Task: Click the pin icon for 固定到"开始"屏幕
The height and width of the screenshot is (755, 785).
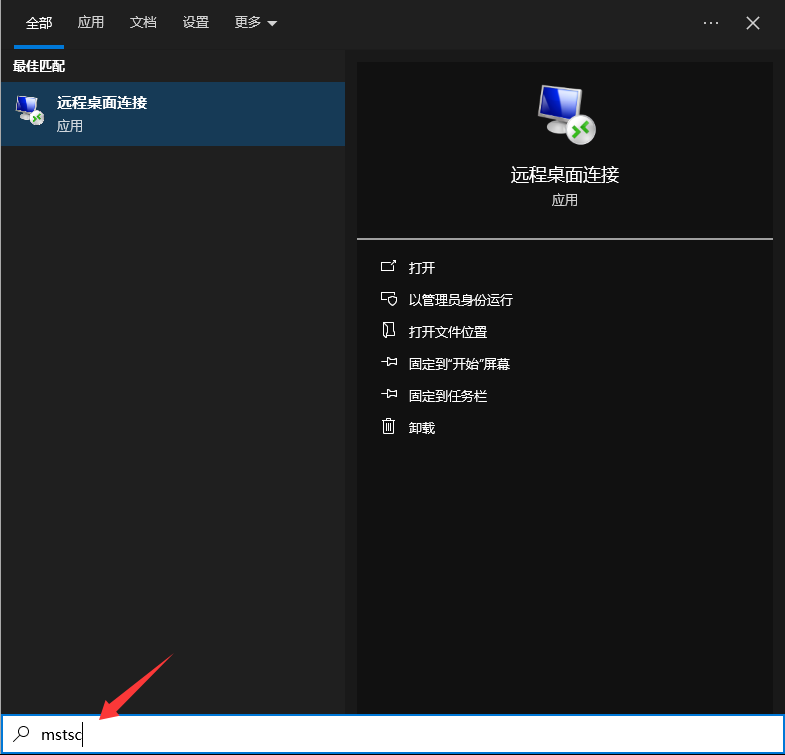Action: [389, 363]
